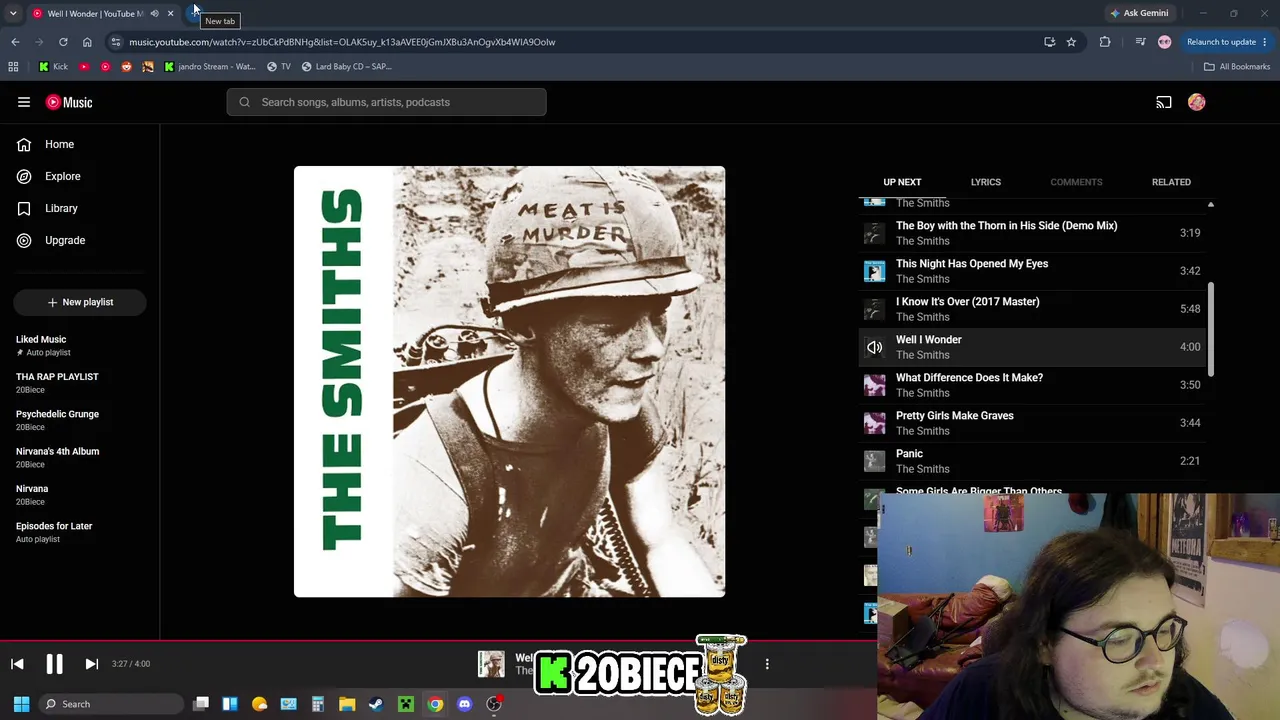The image size is (1280, 720).
Task: Click the queue scrollbar up arrow
Action: tap(1210, 205)
